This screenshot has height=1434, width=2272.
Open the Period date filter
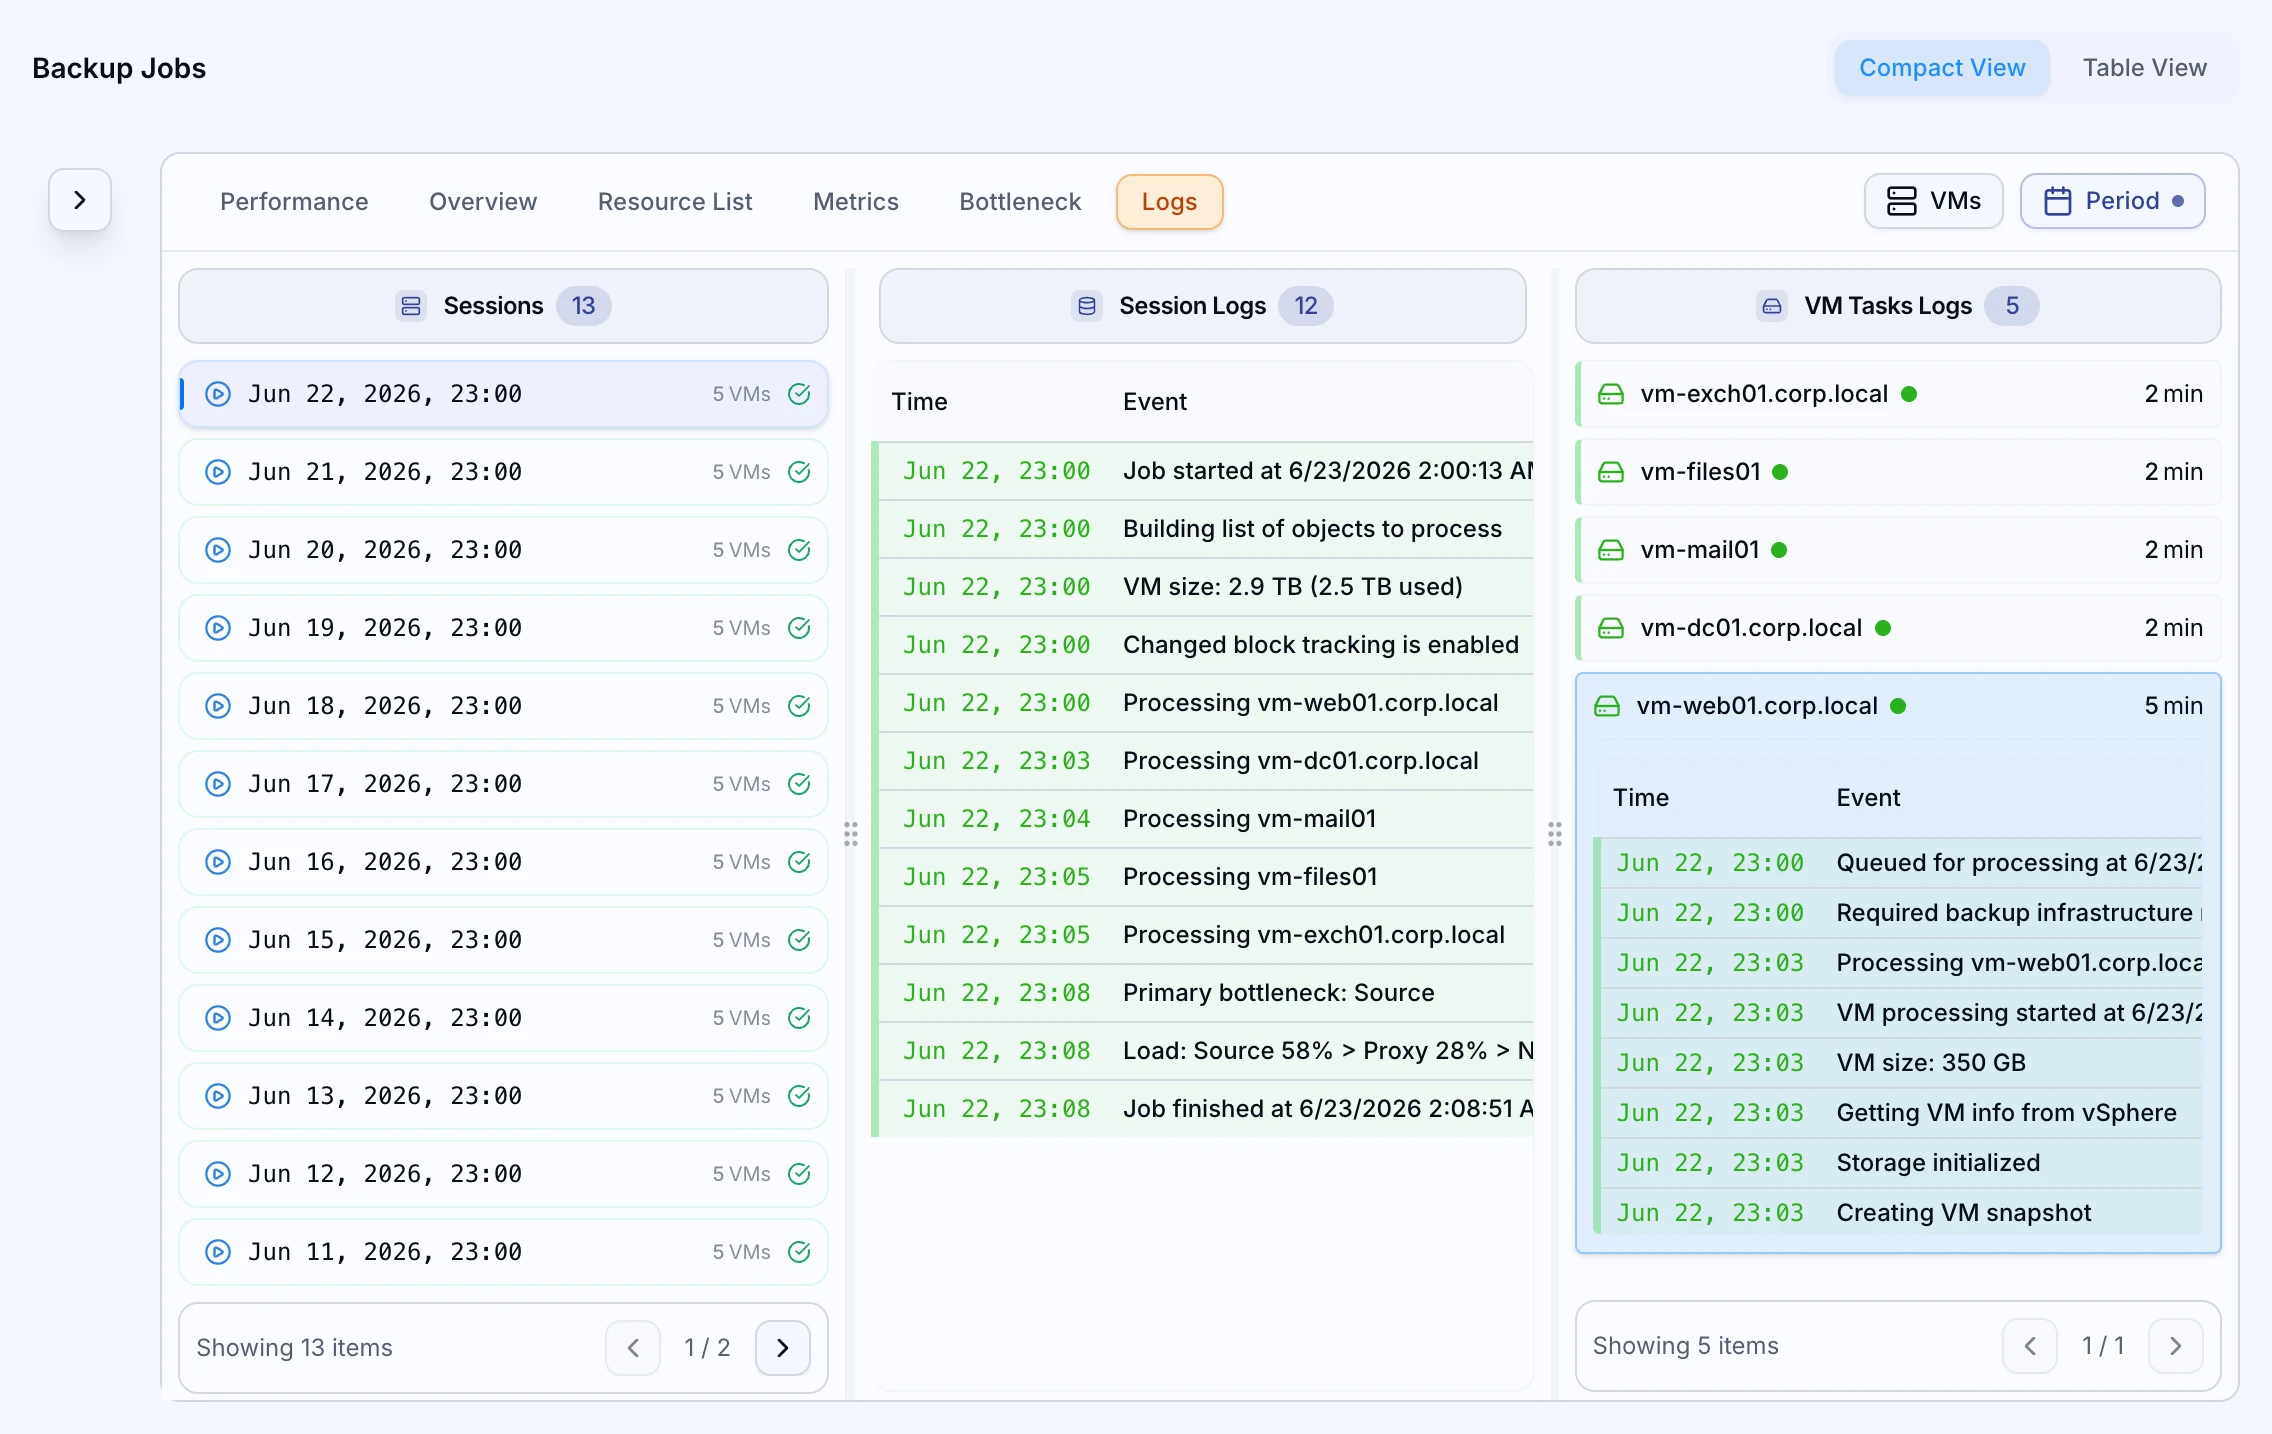pos(2112,201)
